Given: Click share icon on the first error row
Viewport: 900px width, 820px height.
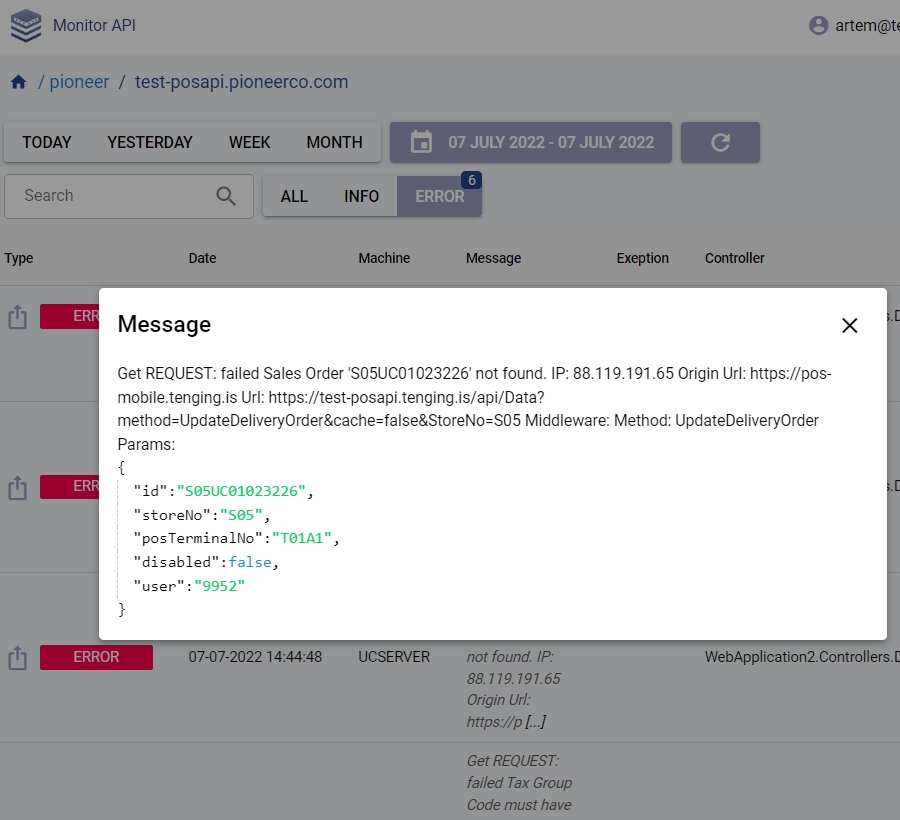Looking at the screenshot, I should 17,317.
